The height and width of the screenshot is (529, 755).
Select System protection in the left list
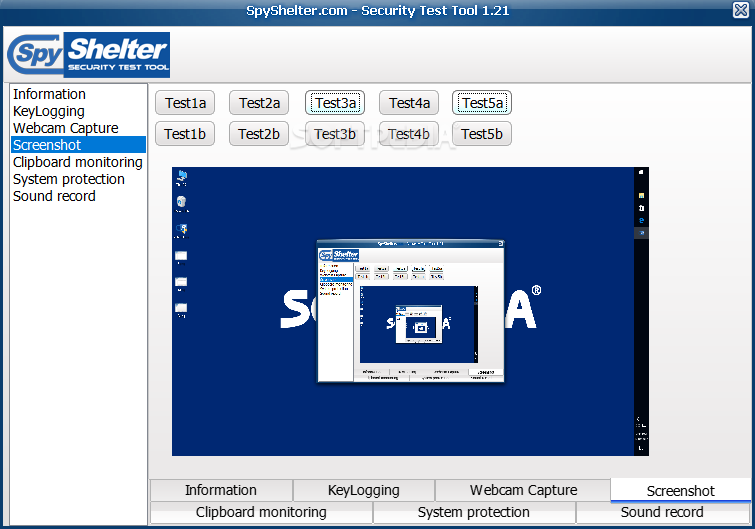(78, 179)
